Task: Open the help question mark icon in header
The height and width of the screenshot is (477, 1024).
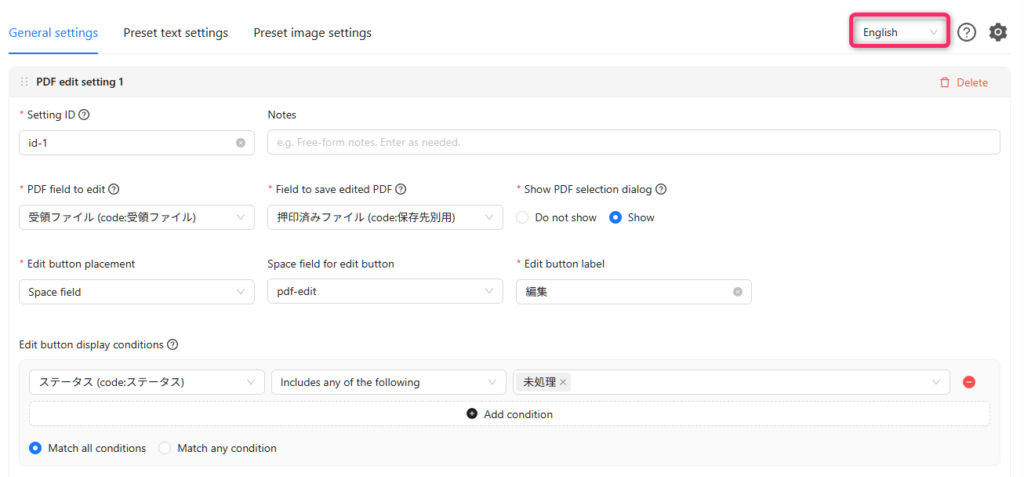Action: [967, 32]
